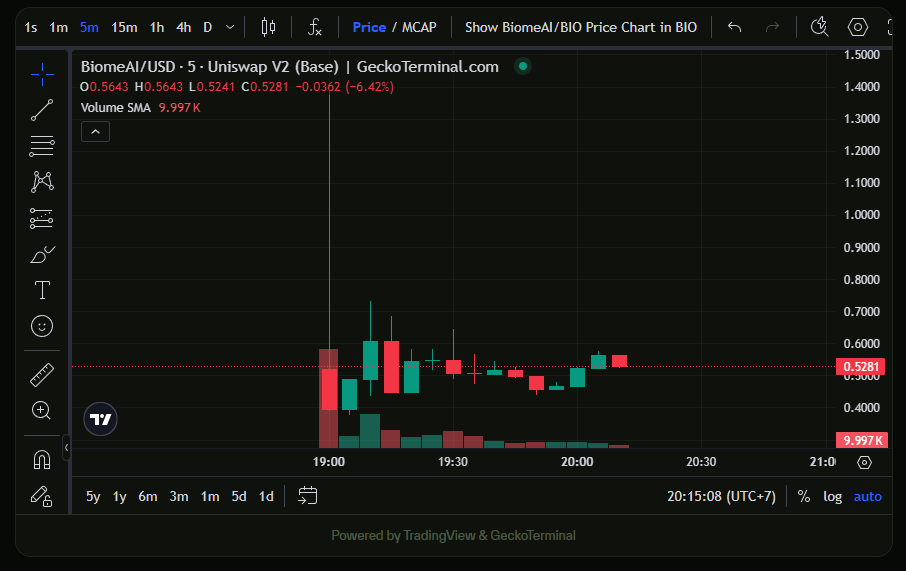Open the quick search lightning icon
Image resolution: width=906 pixels, height=571 pixels.
tap(819, 27)
